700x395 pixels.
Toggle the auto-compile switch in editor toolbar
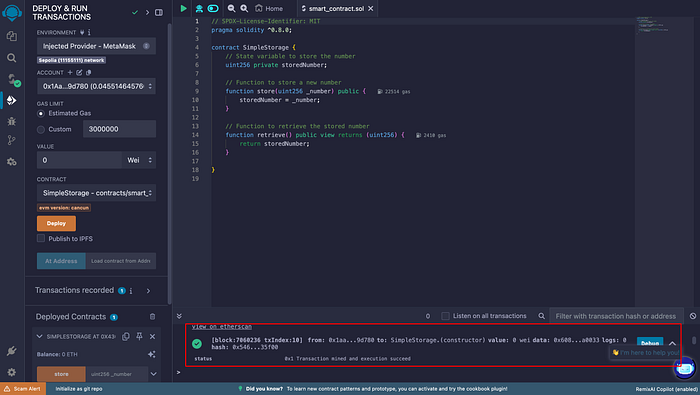coord(213,8)
